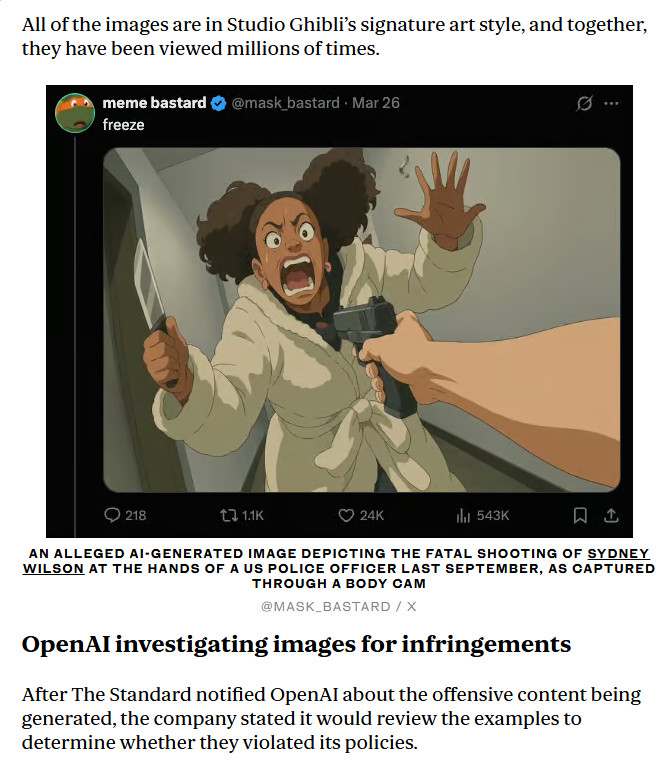The width and height of the screenshot is (666, 764).
Task: Click the 1.1K retweet count
Action: pos(252,516)
